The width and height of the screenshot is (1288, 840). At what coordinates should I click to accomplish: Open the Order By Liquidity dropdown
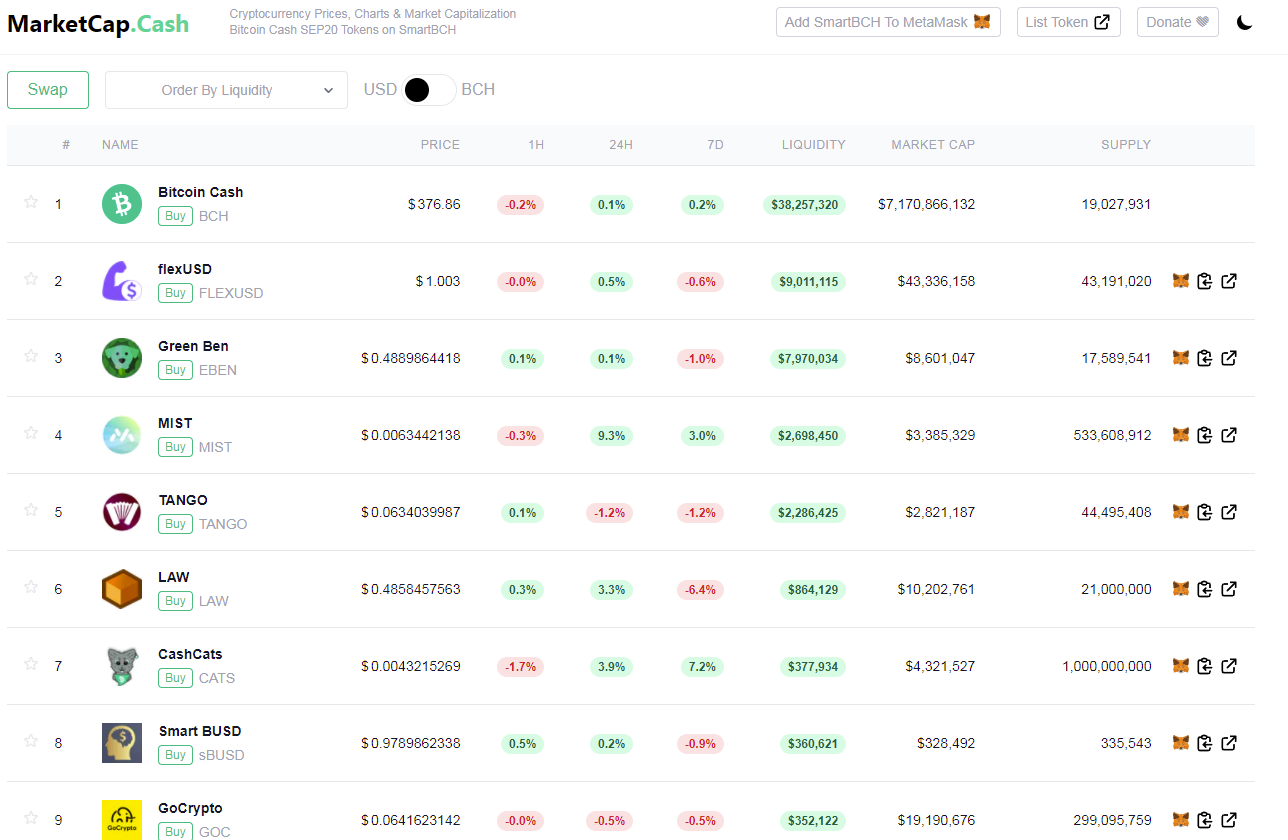226,90
